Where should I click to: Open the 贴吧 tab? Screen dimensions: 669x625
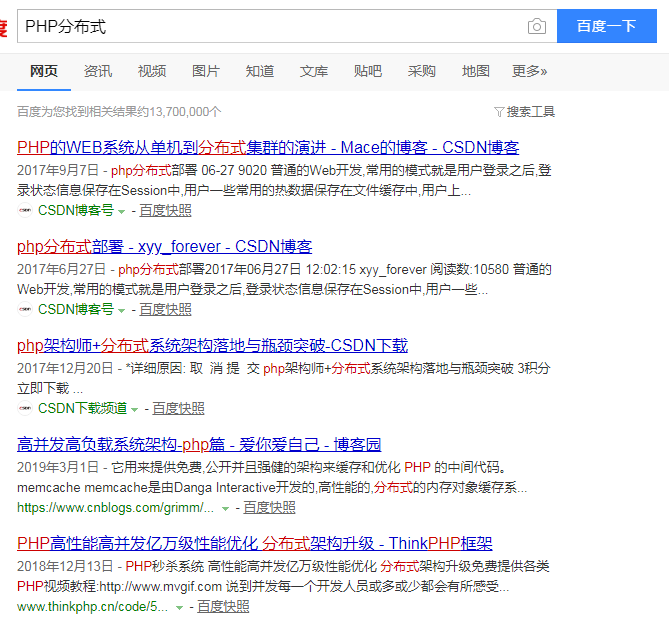click(x=368, y=71)
